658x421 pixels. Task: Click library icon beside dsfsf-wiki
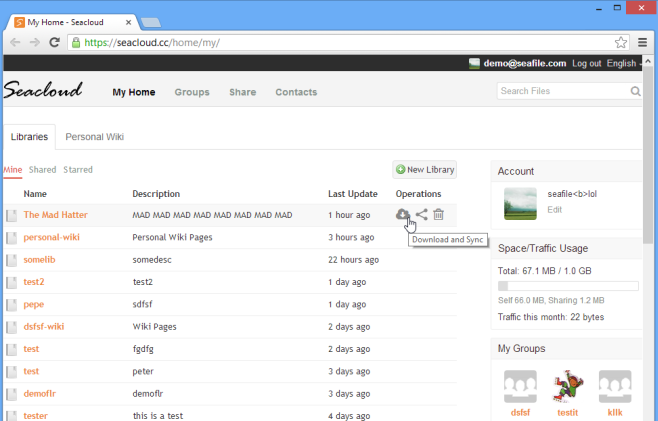(x=12, y=327)
